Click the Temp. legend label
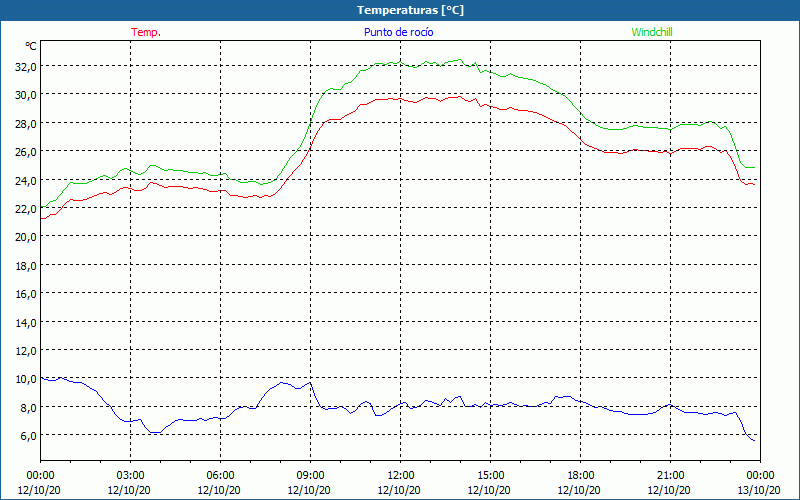The width and height of the screenshot is (800, 500). (146, 32)
